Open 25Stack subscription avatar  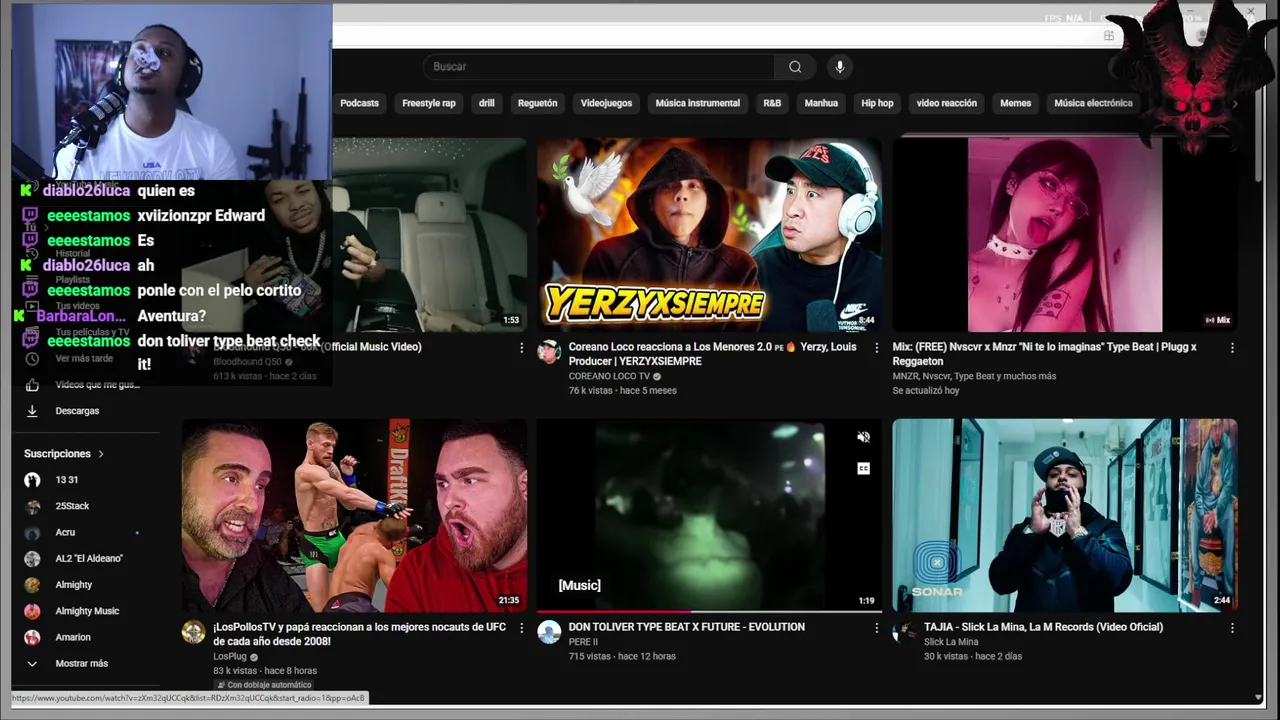click(x=32, y=507)
